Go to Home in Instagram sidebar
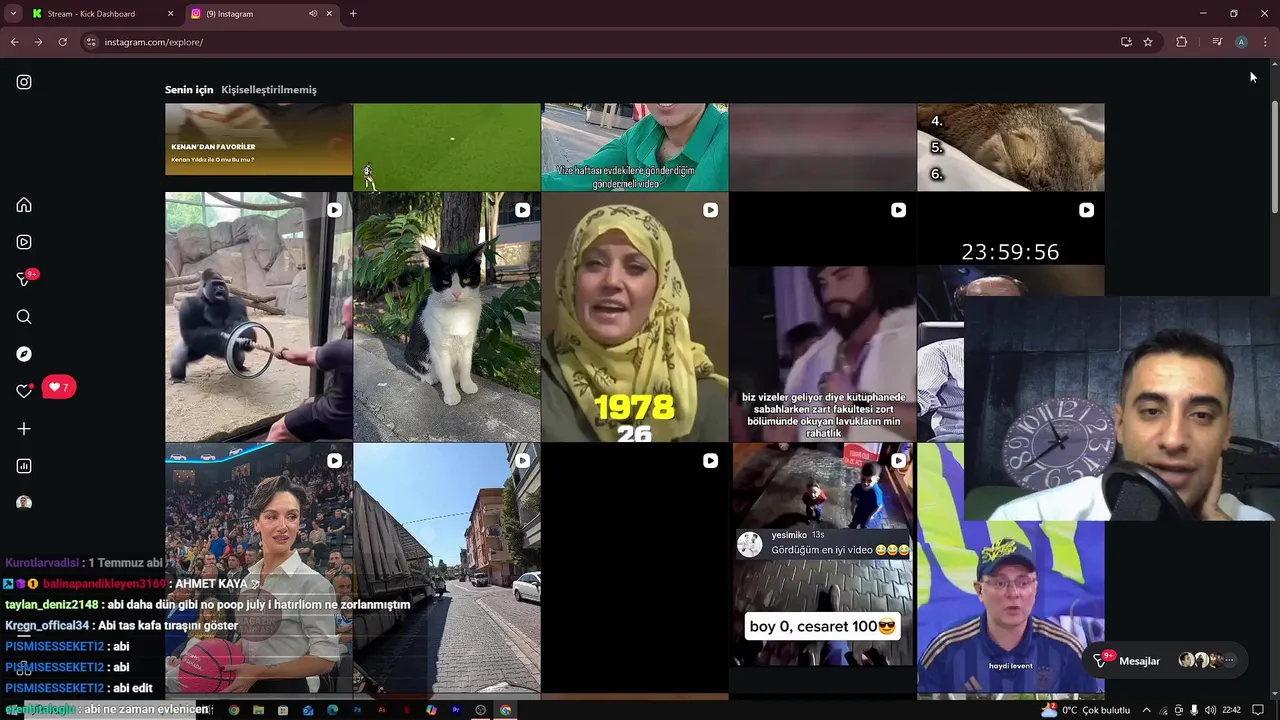Image resolution: width=1280 pixels, height=720 pixels. click(24, 205)
